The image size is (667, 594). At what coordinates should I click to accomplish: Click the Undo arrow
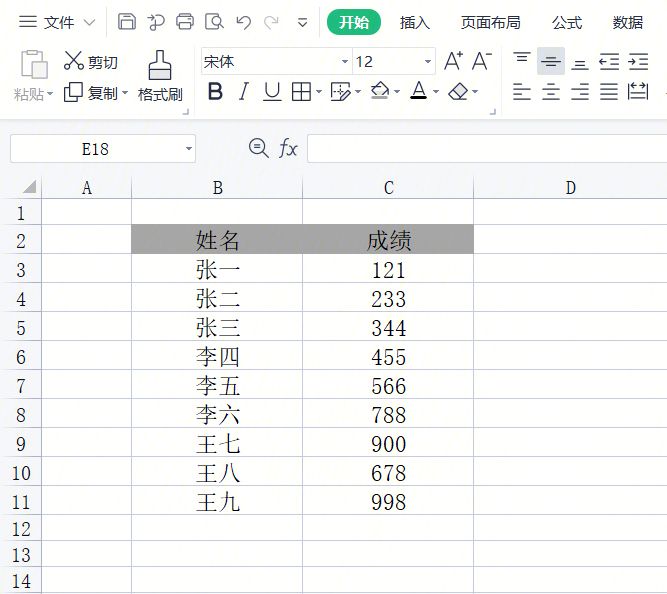(244, 22)
